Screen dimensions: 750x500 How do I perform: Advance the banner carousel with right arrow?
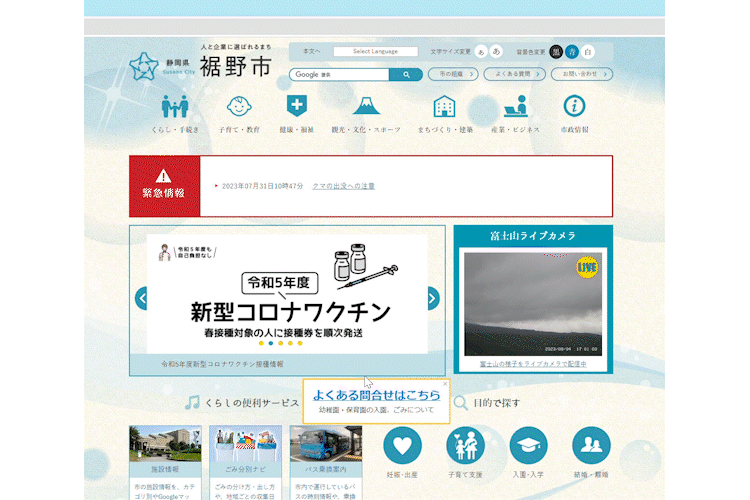pyautogui.click(x=433, y=298)
